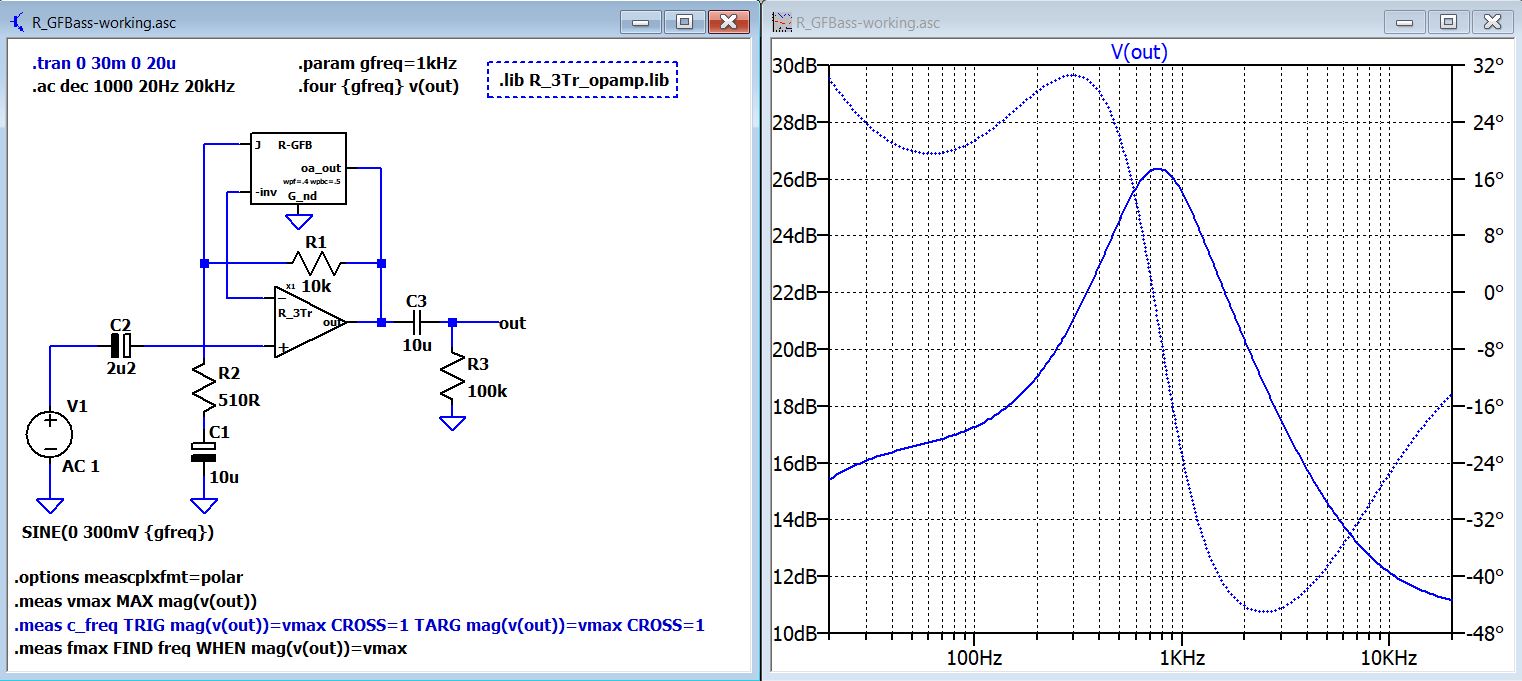Screen dimensions: 1522x681
Task: Click the 100k value label
Action: coord(487,391)
